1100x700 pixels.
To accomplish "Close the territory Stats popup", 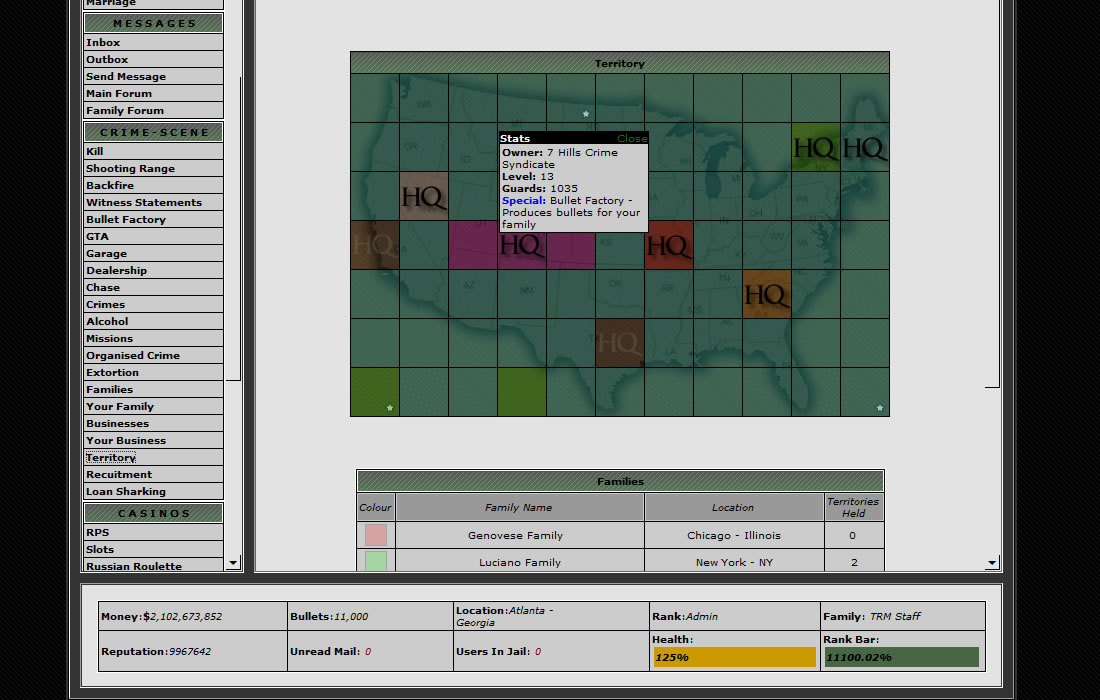I will (x=631, y=139).
